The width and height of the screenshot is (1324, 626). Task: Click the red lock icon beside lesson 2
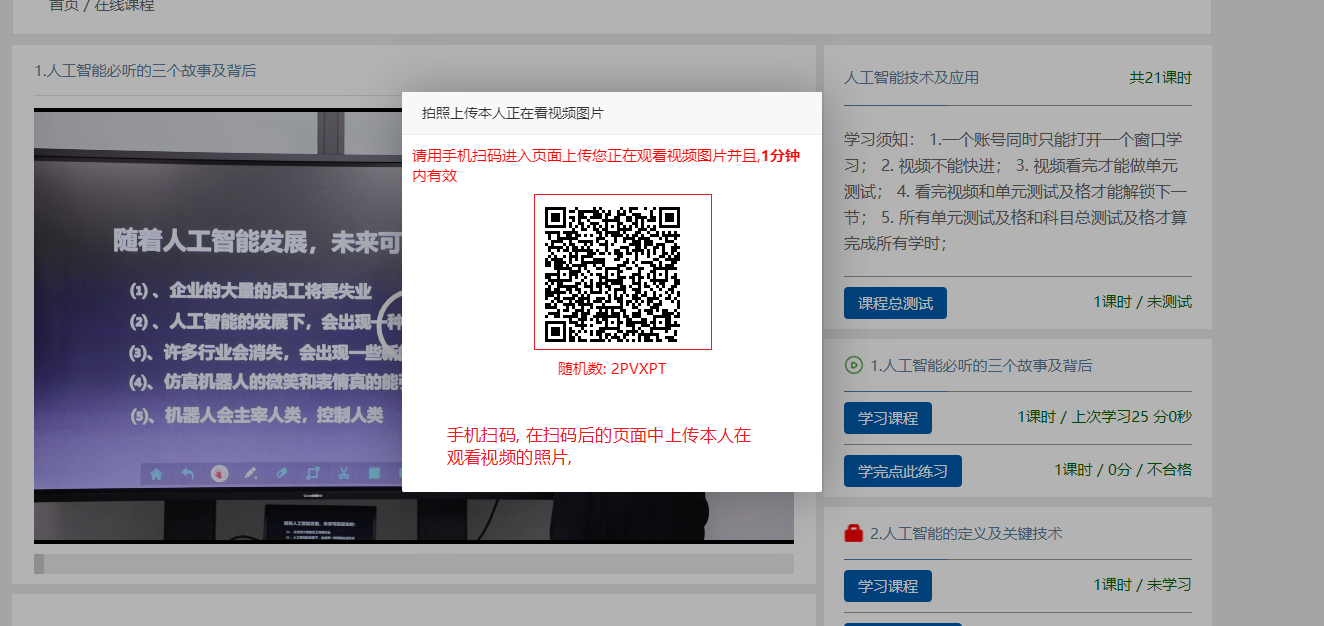point(853,533)
